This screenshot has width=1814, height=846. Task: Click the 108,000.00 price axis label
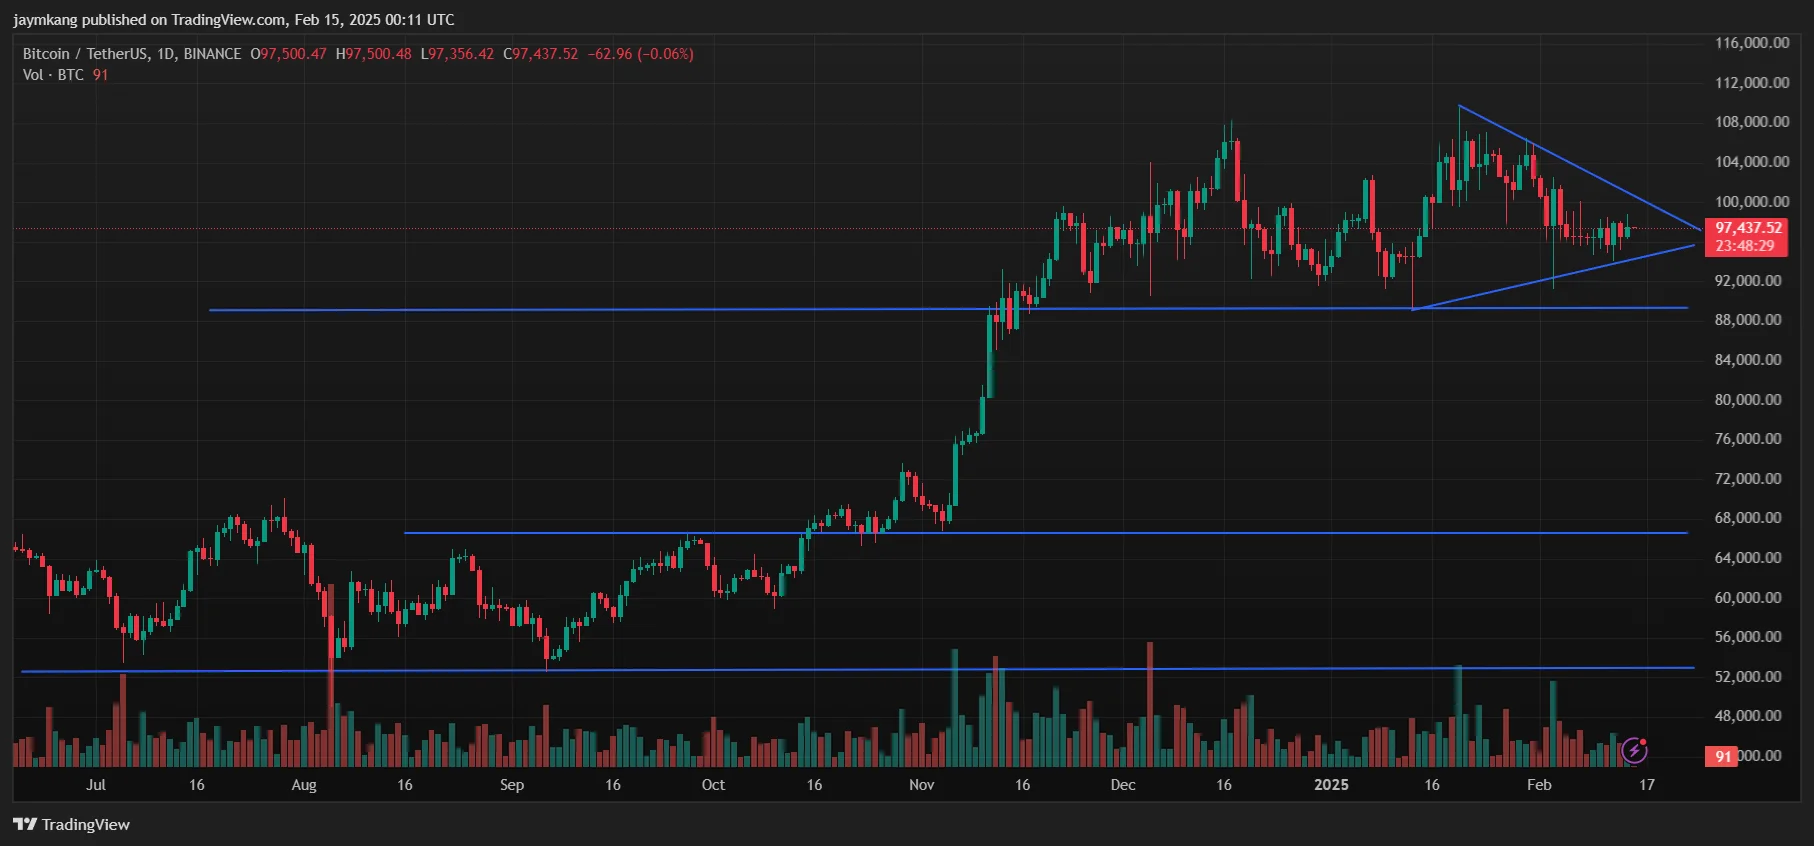[x=1752, y=122]
